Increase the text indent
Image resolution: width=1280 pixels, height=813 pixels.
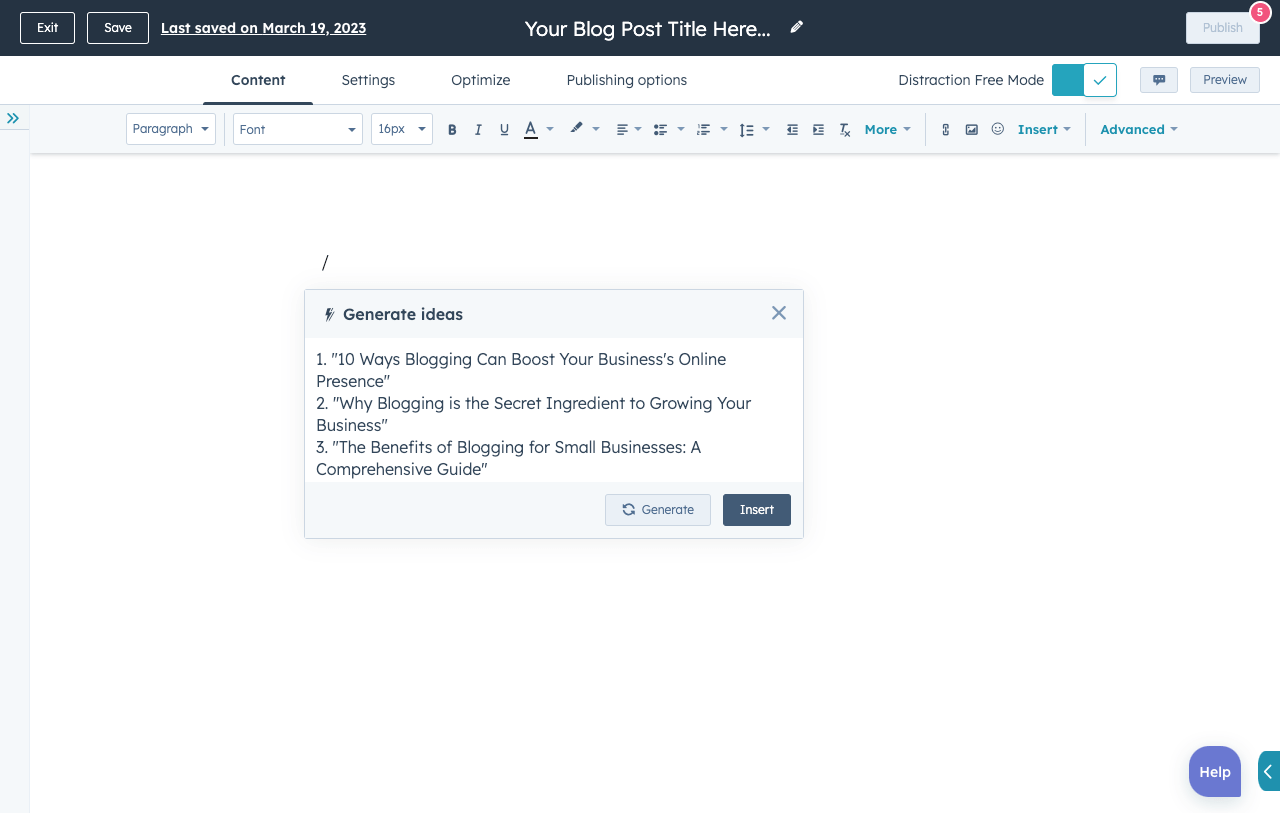(x=818, y=129)
